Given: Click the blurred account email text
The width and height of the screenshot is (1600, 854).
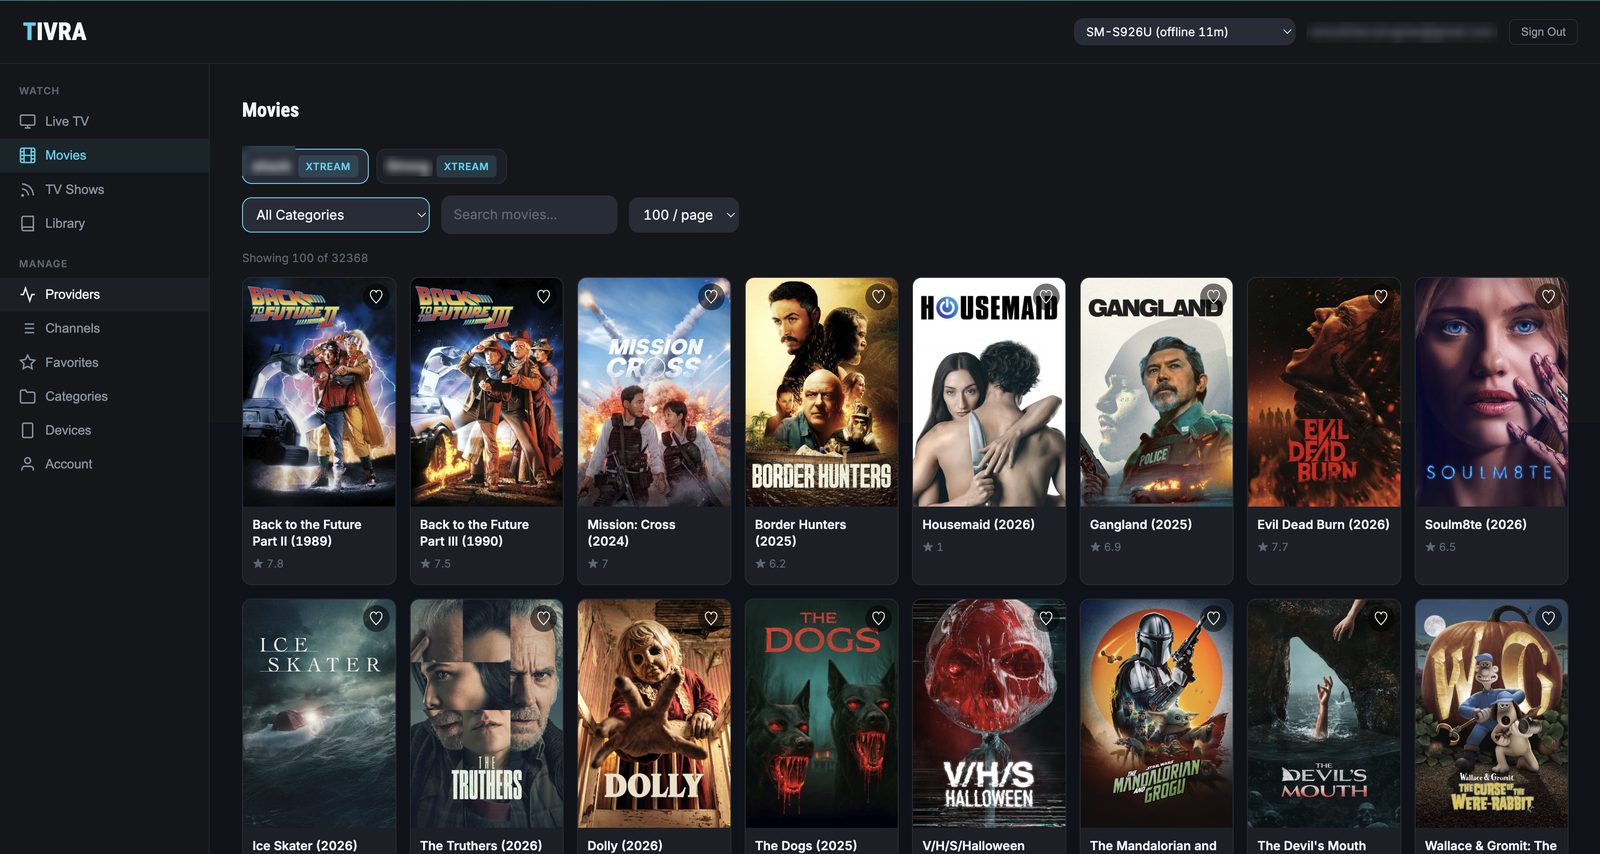Looking at the screenshot, I should click(1402, 32).
